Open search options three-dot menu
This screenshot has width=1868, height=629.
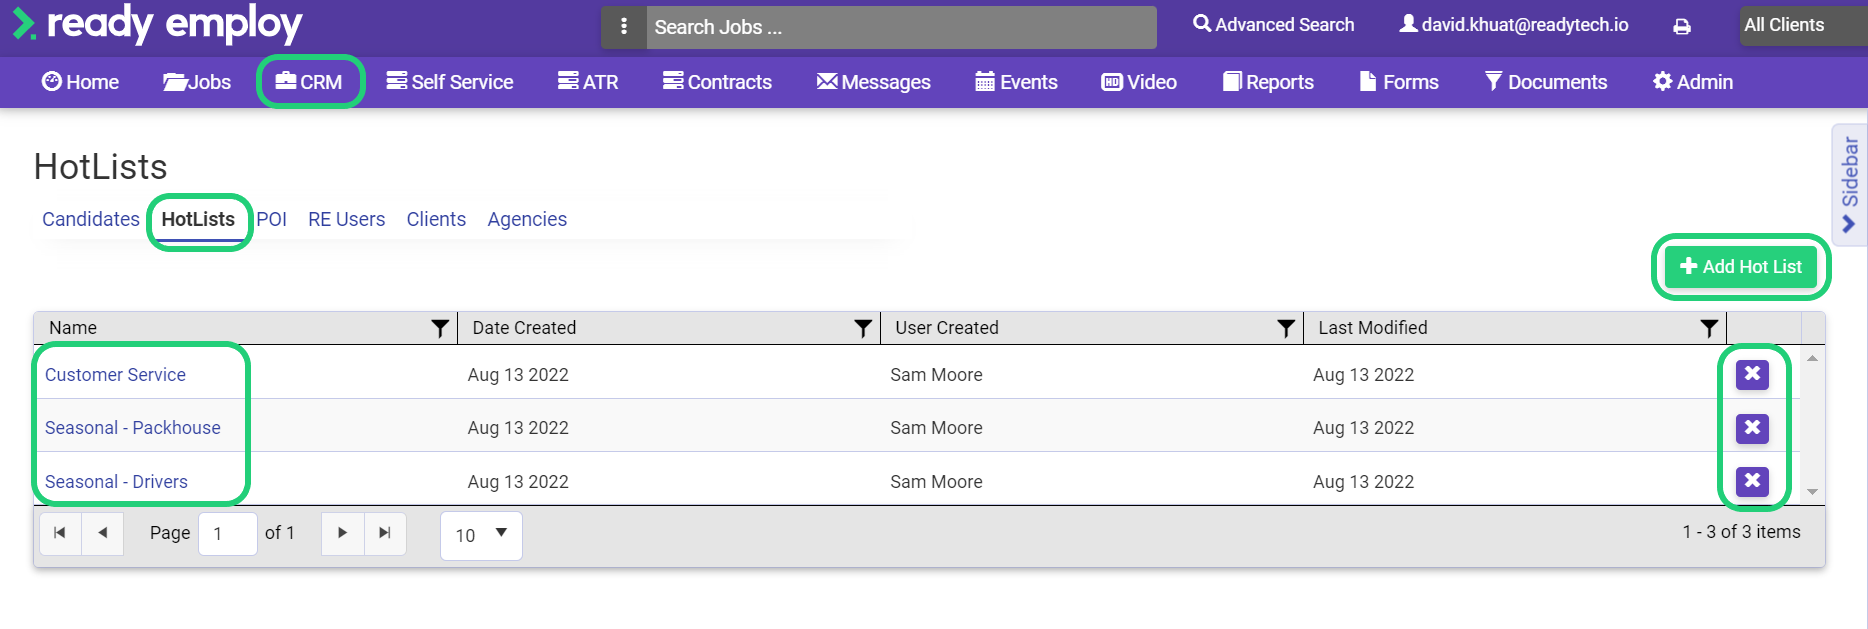(x=624, y=27)
